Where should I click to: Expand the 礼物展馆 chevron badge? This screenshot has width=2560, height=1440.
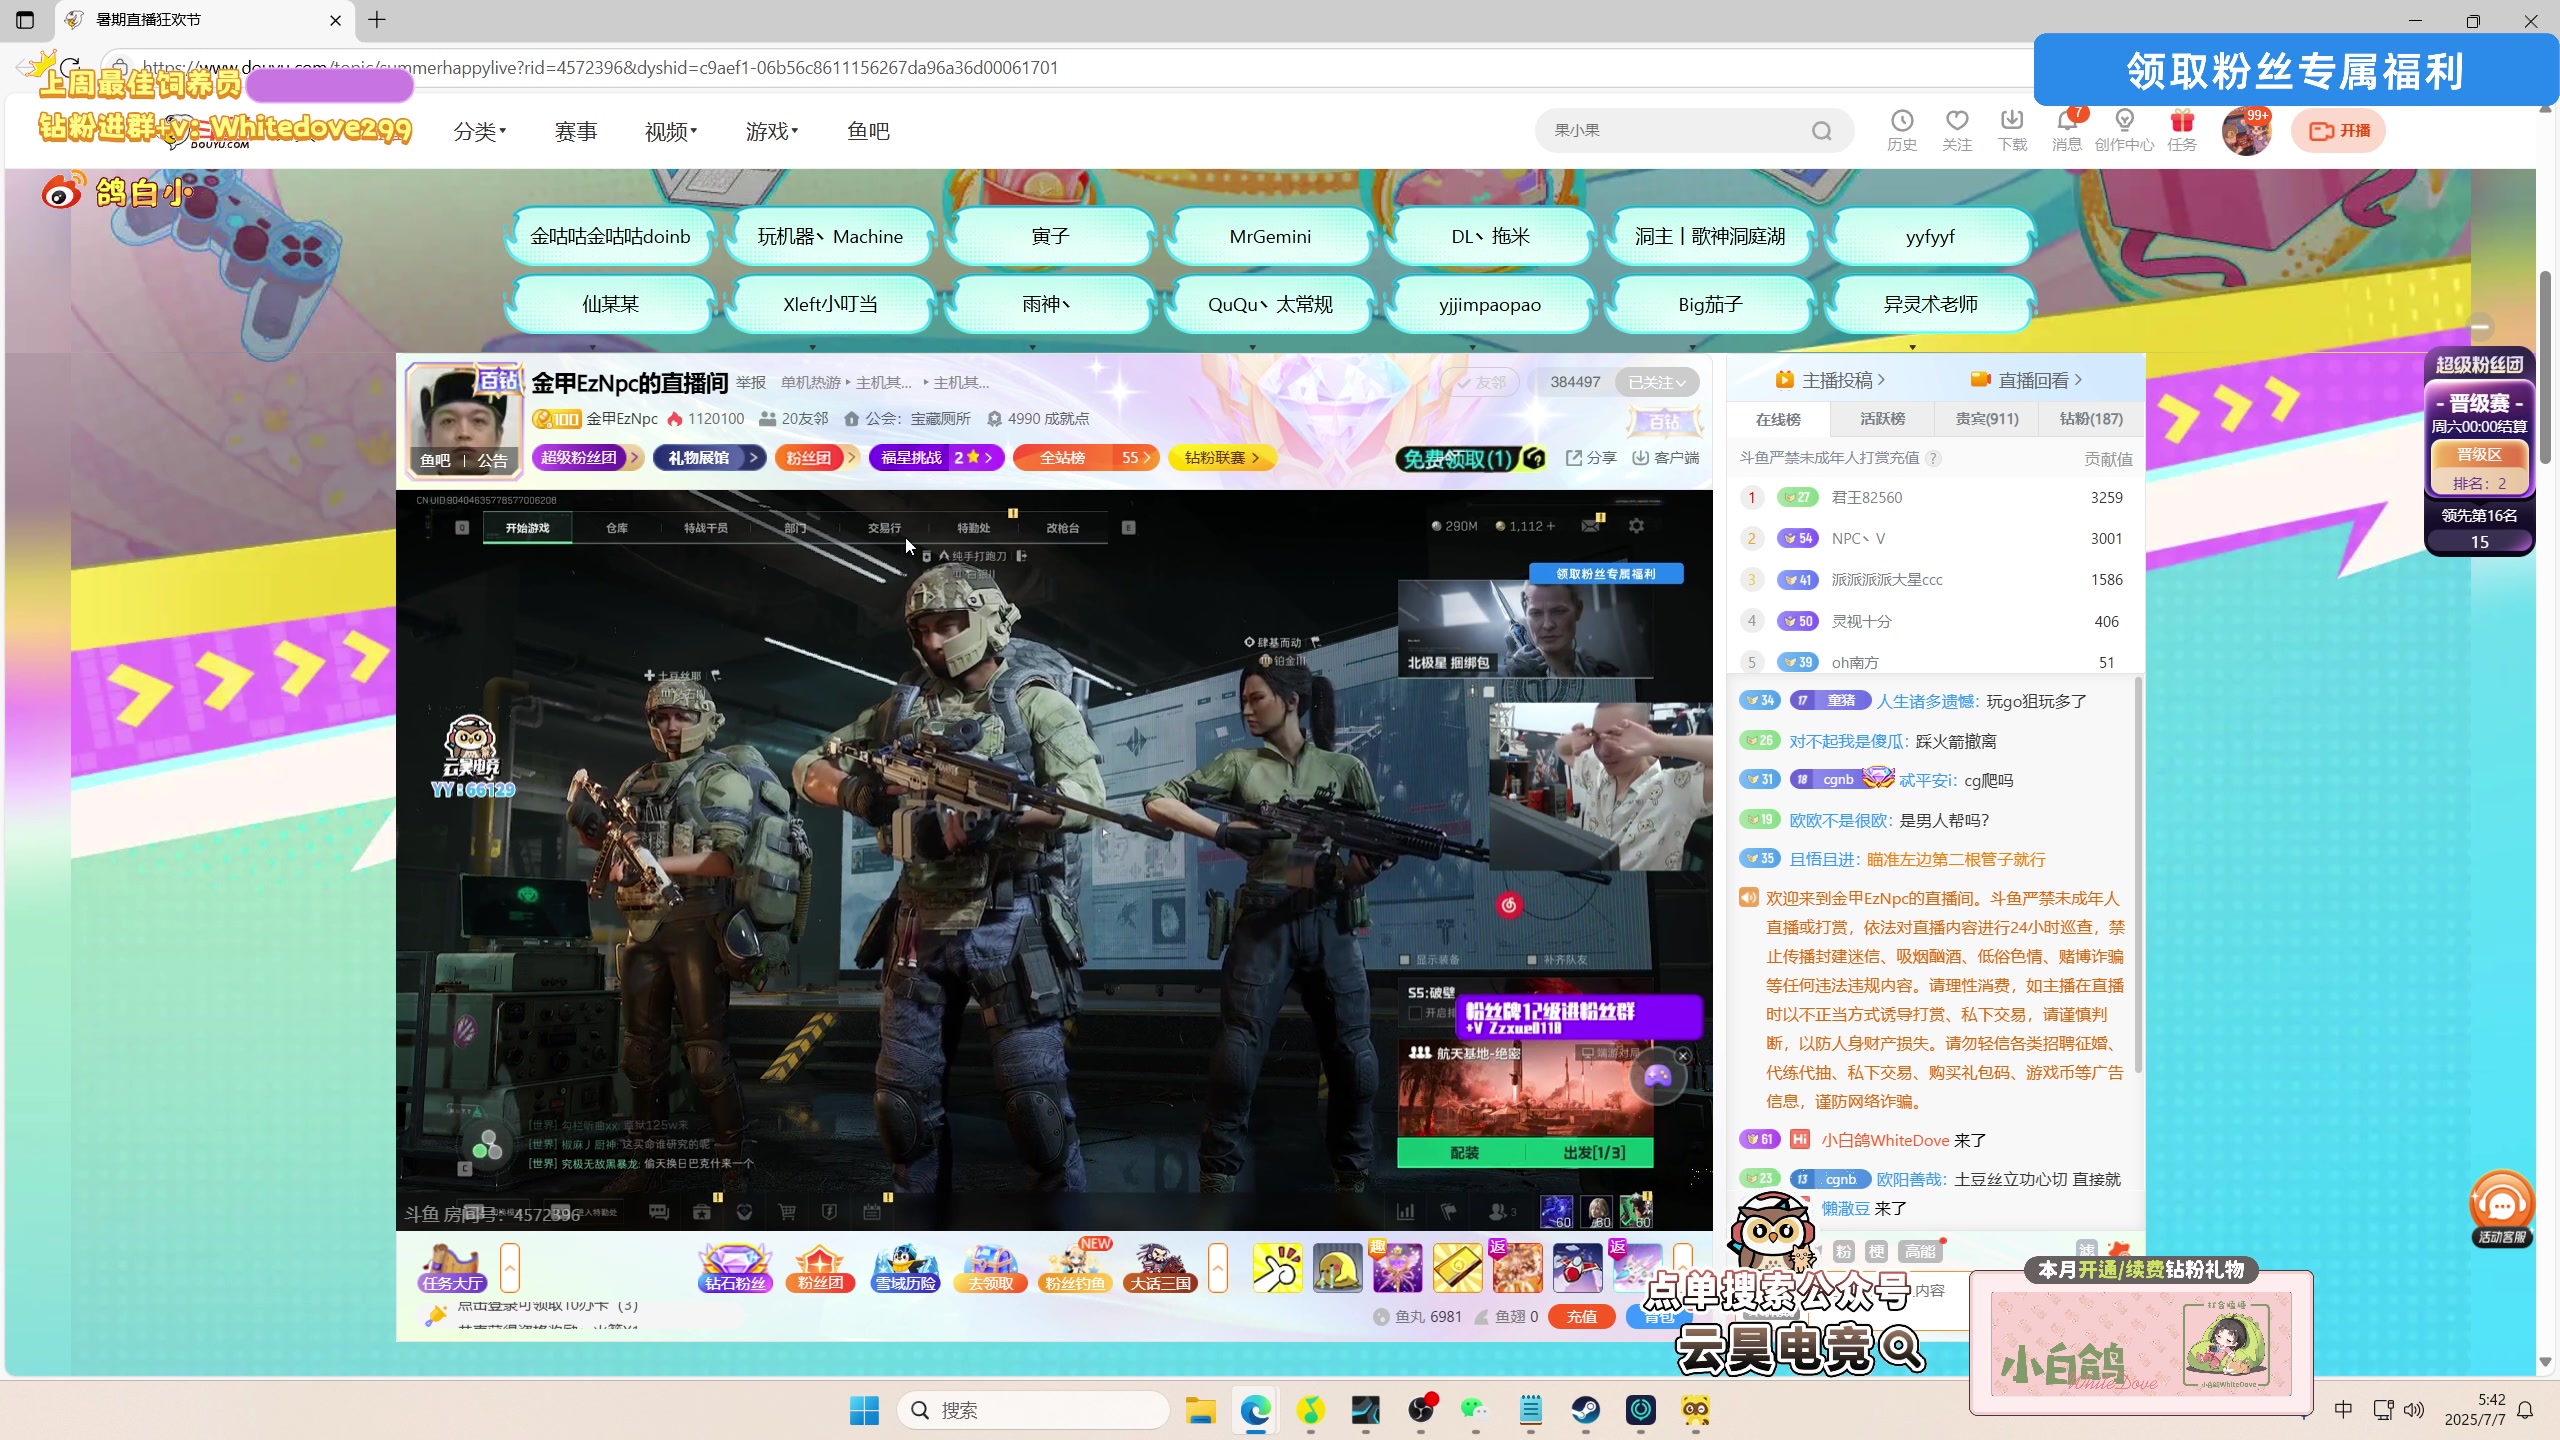click(709, 458)
